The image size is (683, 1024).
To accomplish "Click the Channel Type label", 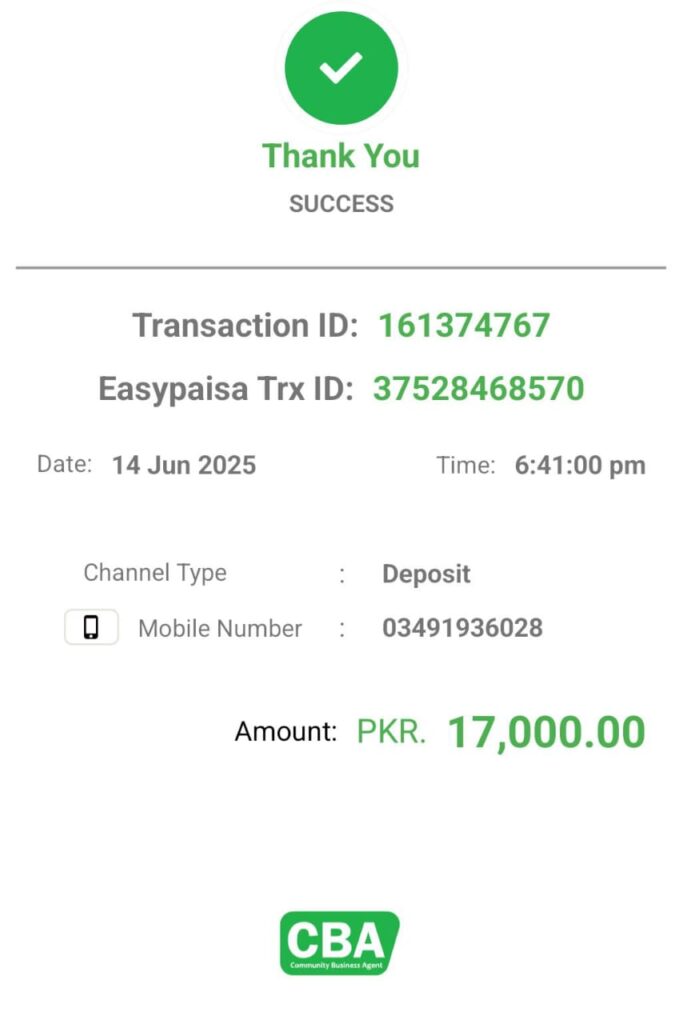I will (155, 573).
